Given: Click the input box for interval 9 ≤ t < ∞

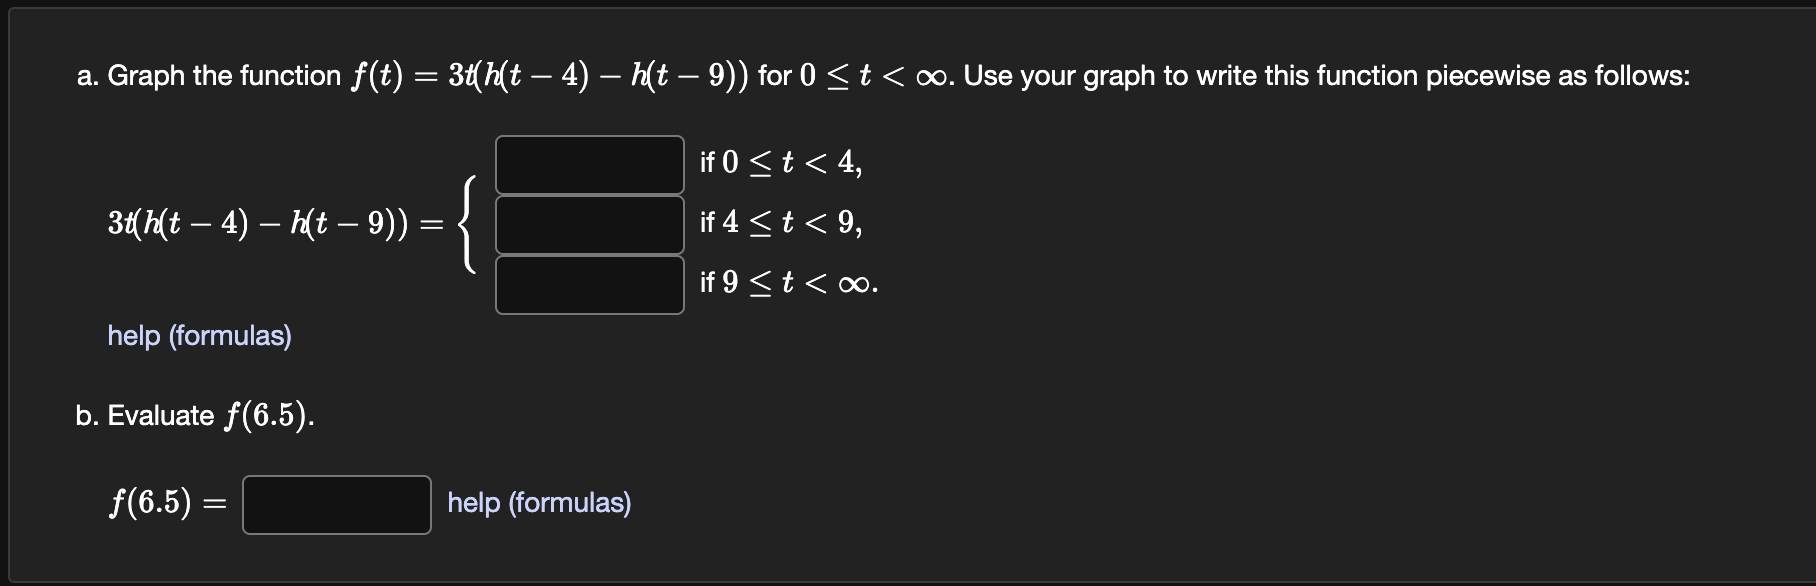Looking at the screenshot, I should coord(588,288).
